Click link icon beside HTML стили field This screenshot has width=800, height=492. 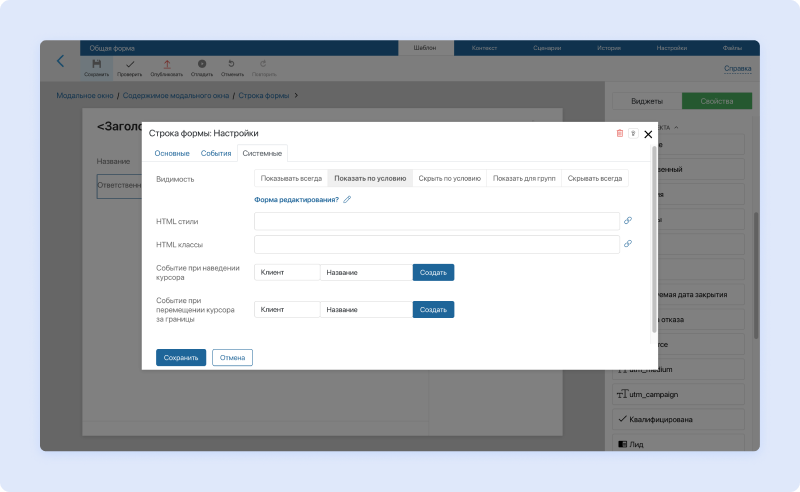[x=628, y=221]
